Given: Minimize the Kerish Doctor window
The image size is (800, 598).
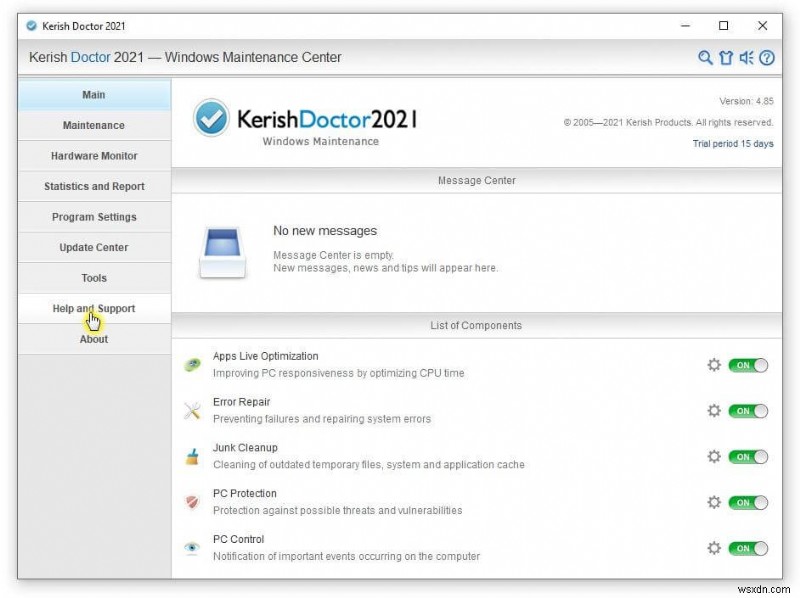Looking at the screenshot, I should (685, 26).
